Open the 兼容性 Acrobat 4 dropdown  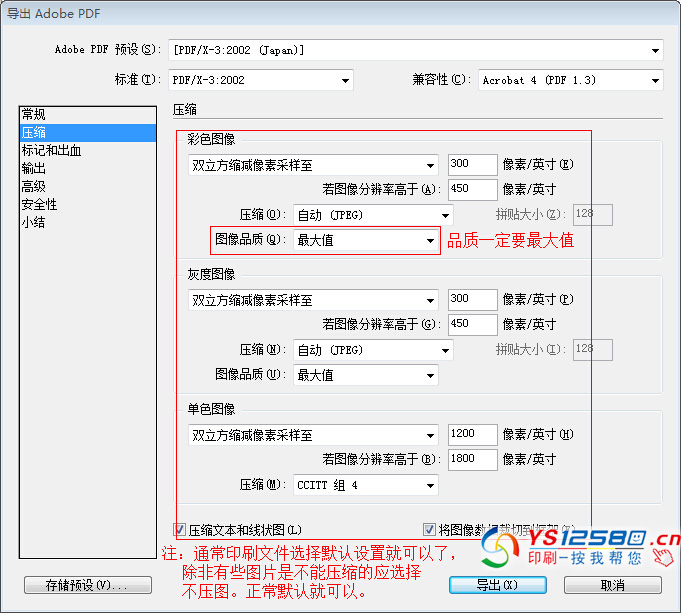[570, 80]
